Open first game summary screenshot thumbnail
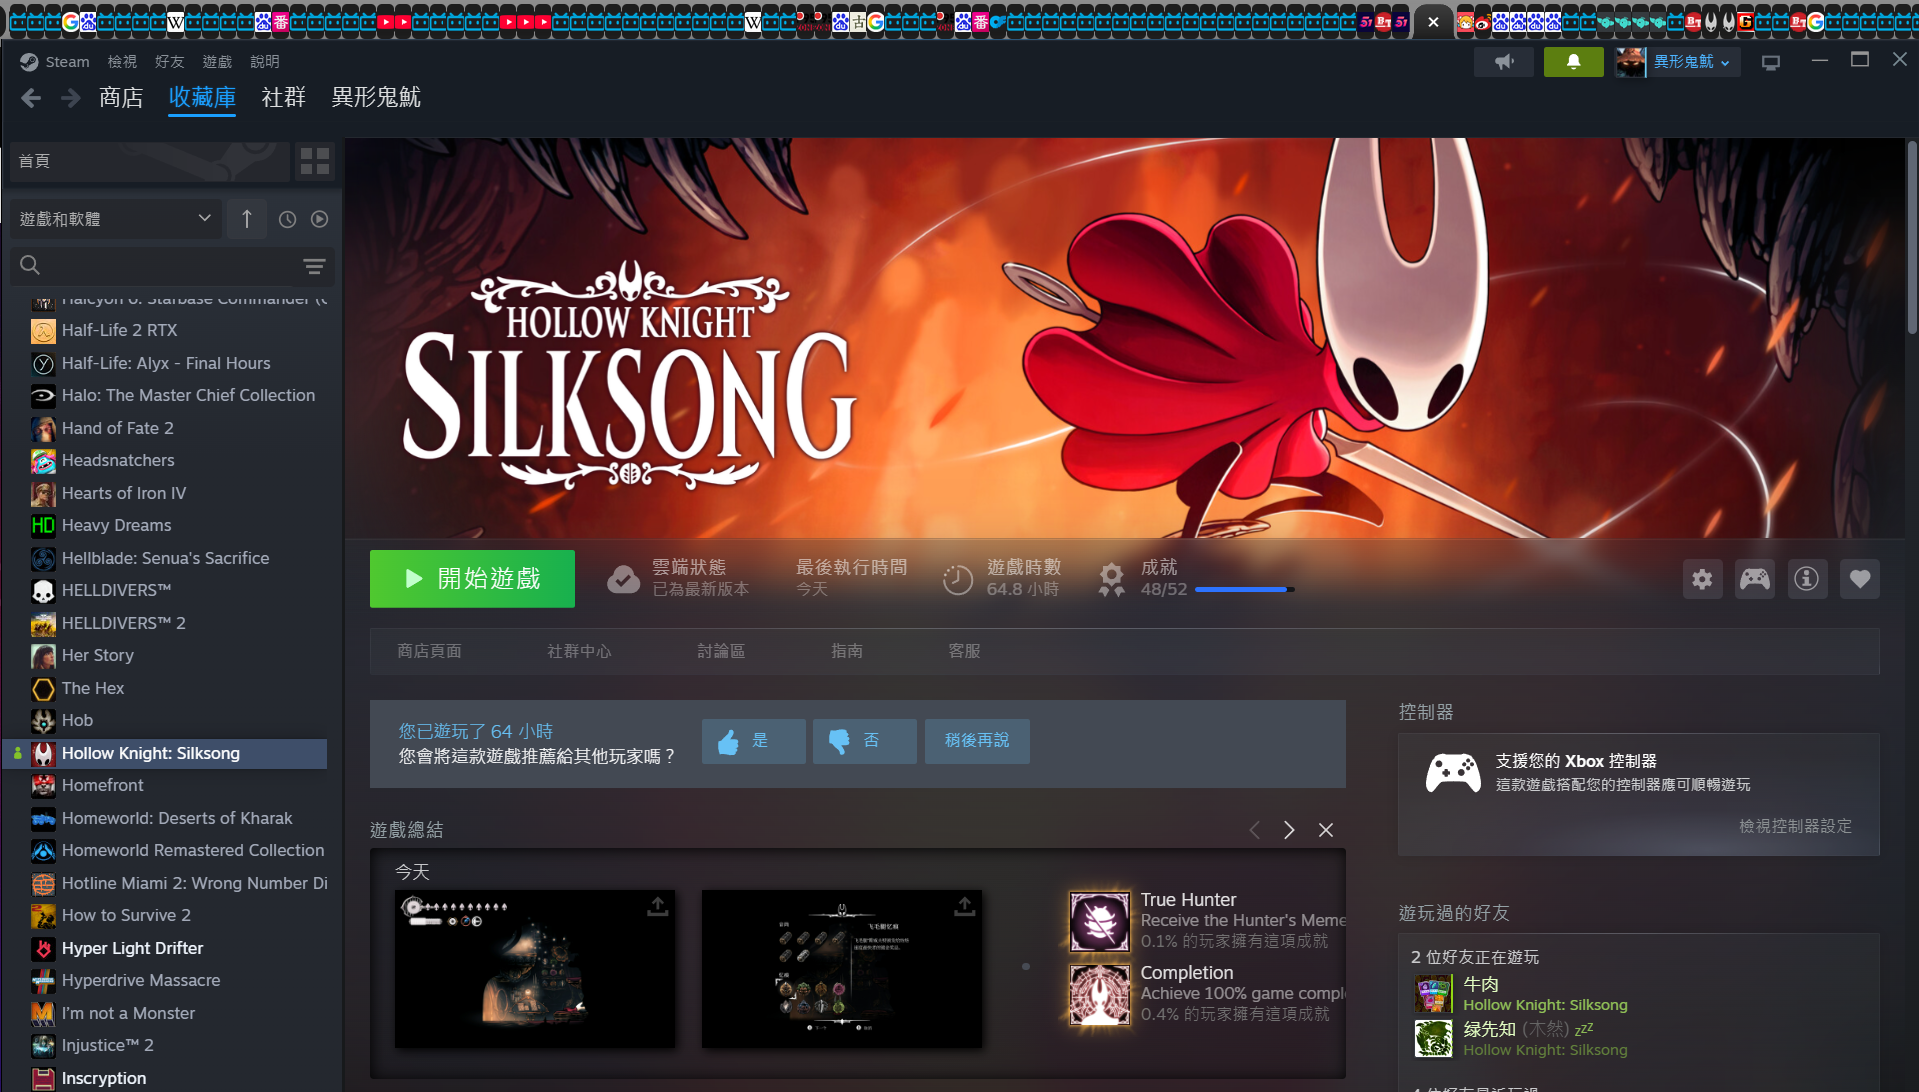1919x1092 pixels. tap(535, 969)
